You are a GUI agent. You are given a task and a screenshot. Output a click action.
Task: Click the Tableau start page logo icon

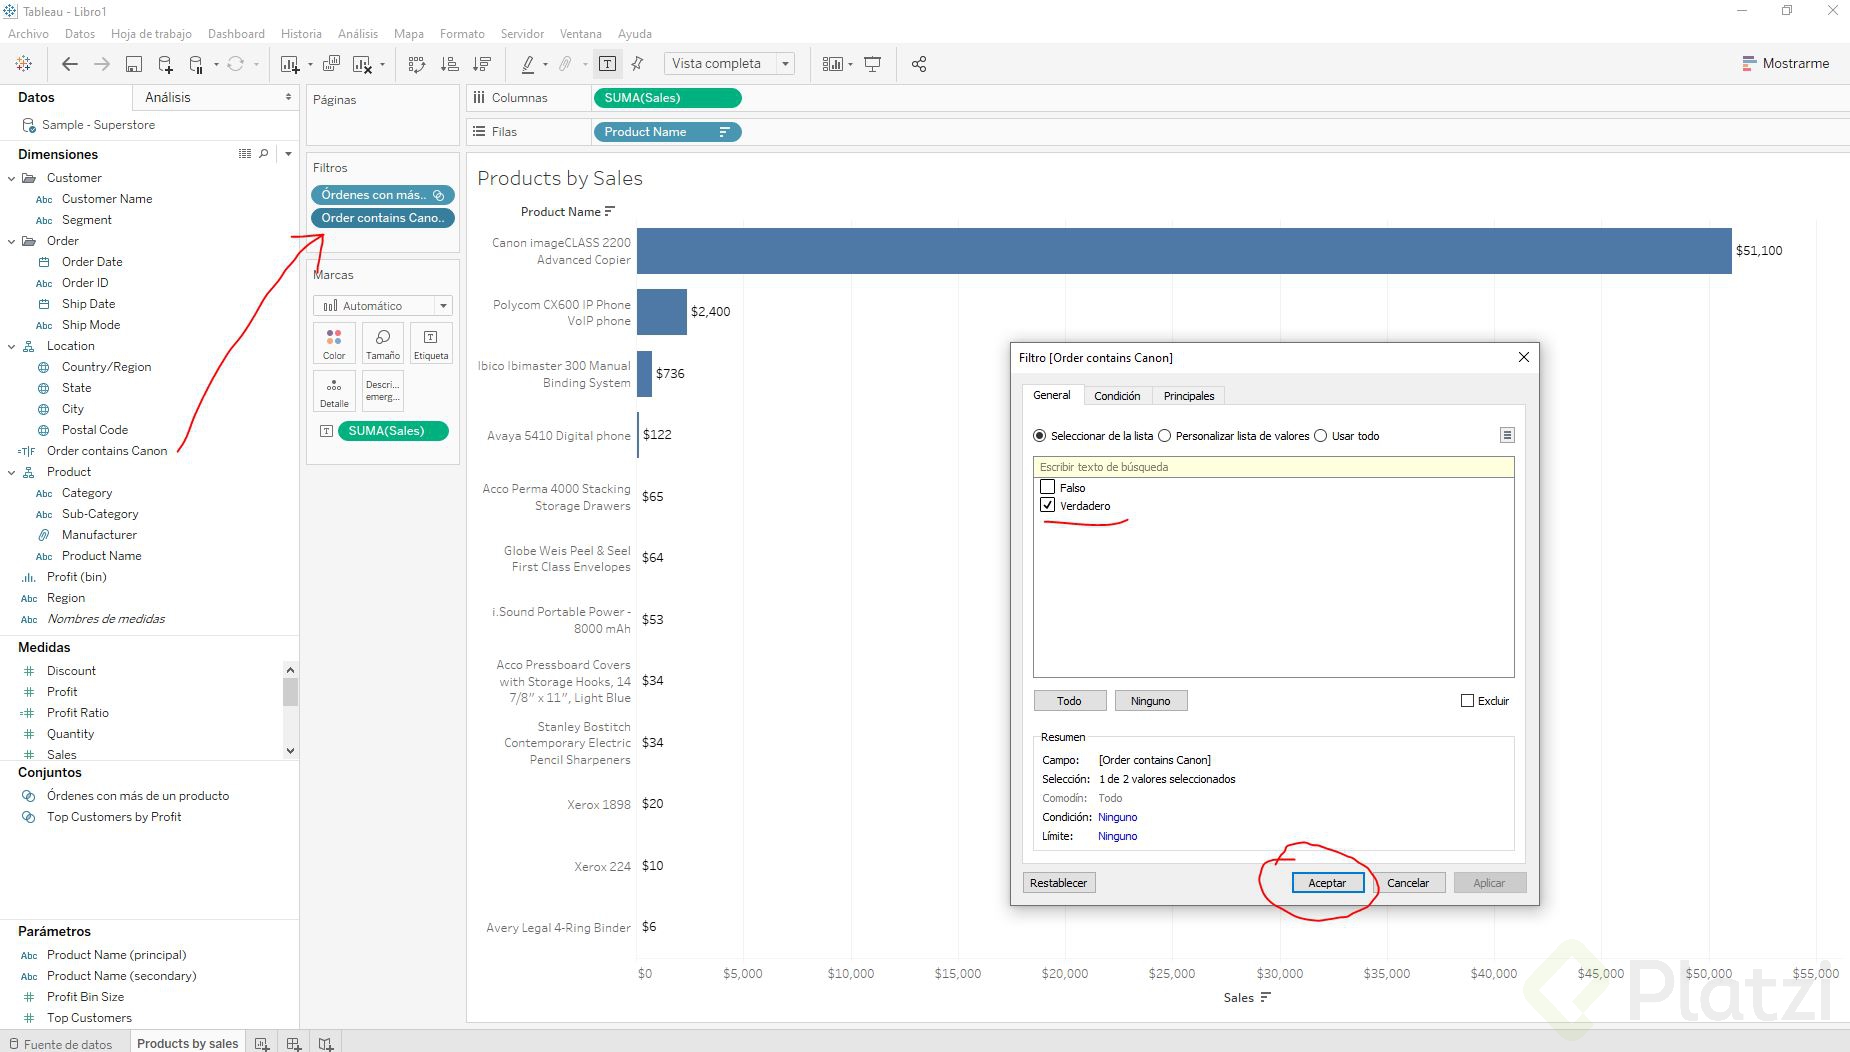tap(23, 64)
